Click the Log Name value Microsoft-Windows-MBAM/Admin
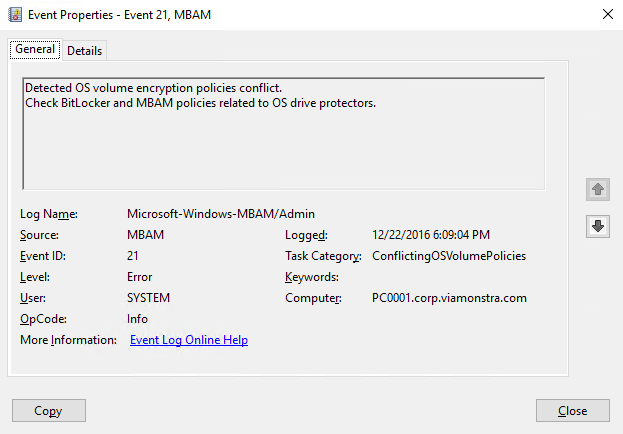Image resolution: width=623 pixels, height=434 pixels. pyautogui.click(x=221, y=214)
